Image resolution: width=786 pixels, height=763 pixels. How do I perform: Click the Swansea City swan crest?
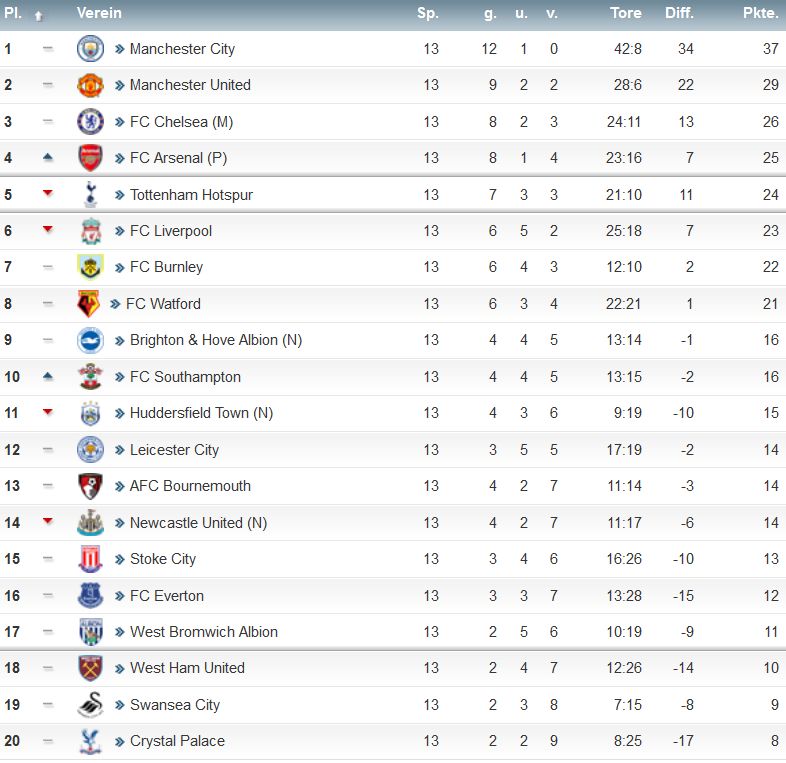[90, 705]
